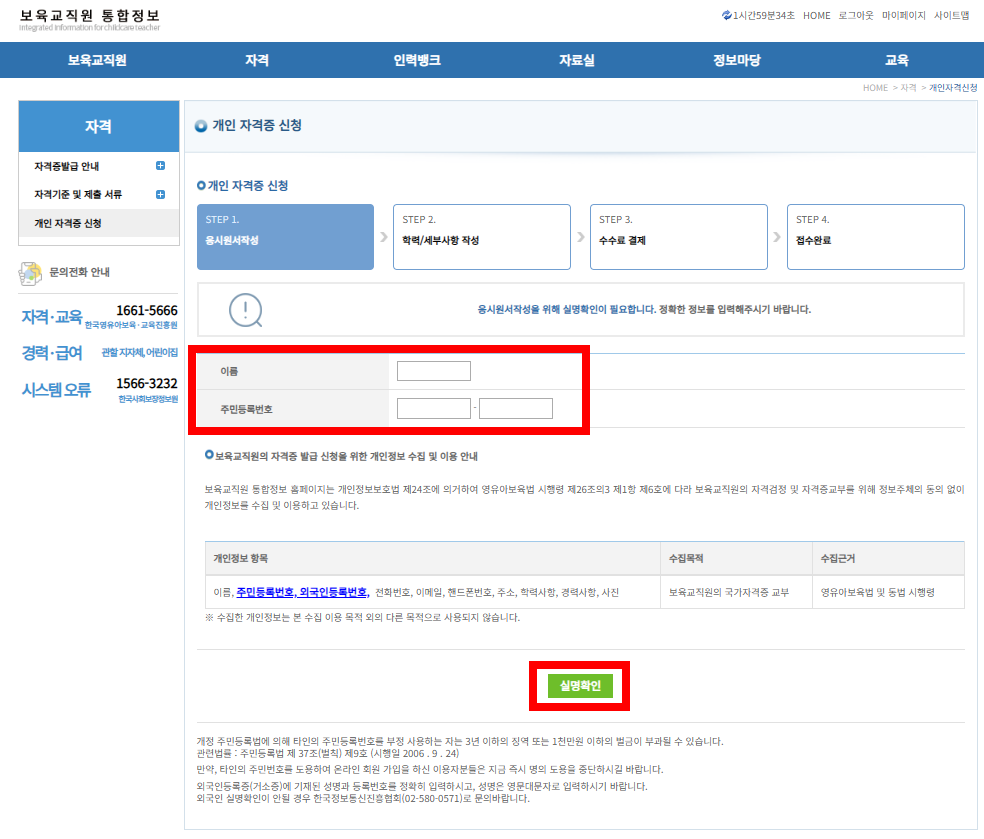Click STEP 2 학력/세부사항 작성 box

click(482, 237)
